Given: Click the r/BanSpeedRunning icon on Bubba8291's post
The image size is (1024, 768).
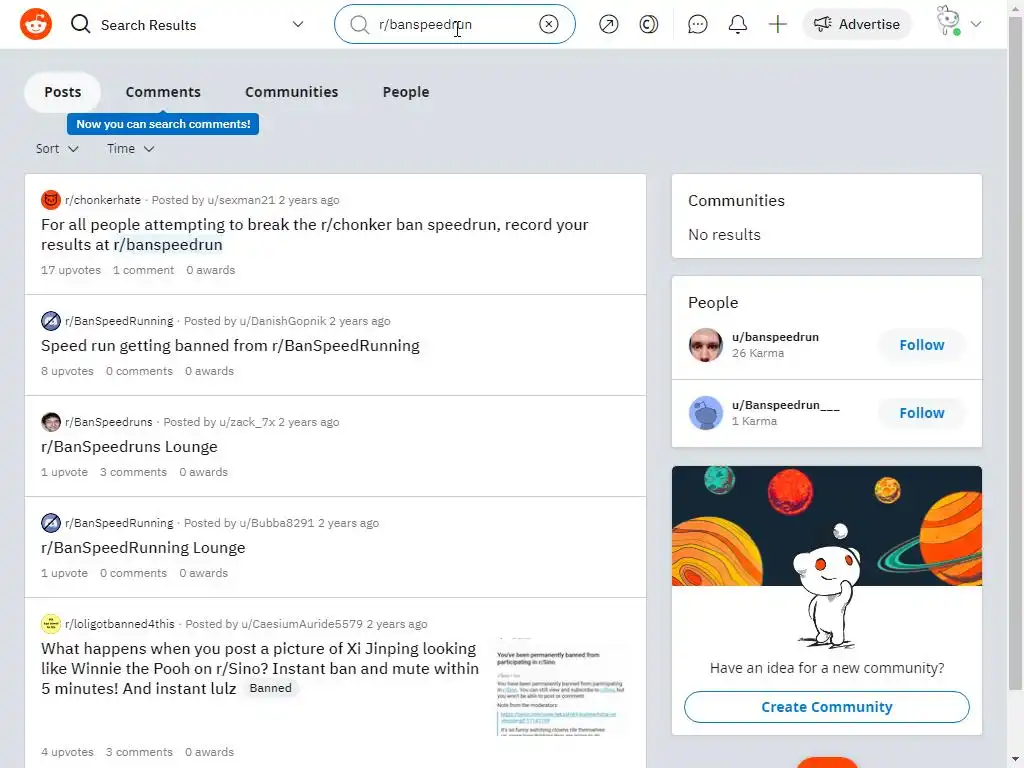Looking at the screenshot, I should pos(51,523).
